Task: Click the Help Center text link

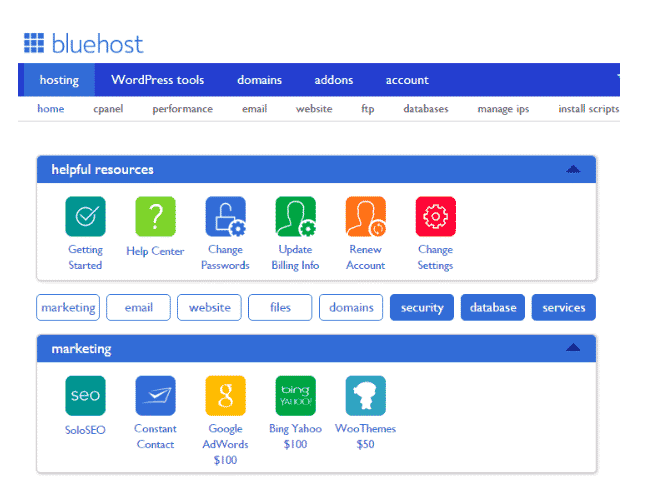Action: 155,251
